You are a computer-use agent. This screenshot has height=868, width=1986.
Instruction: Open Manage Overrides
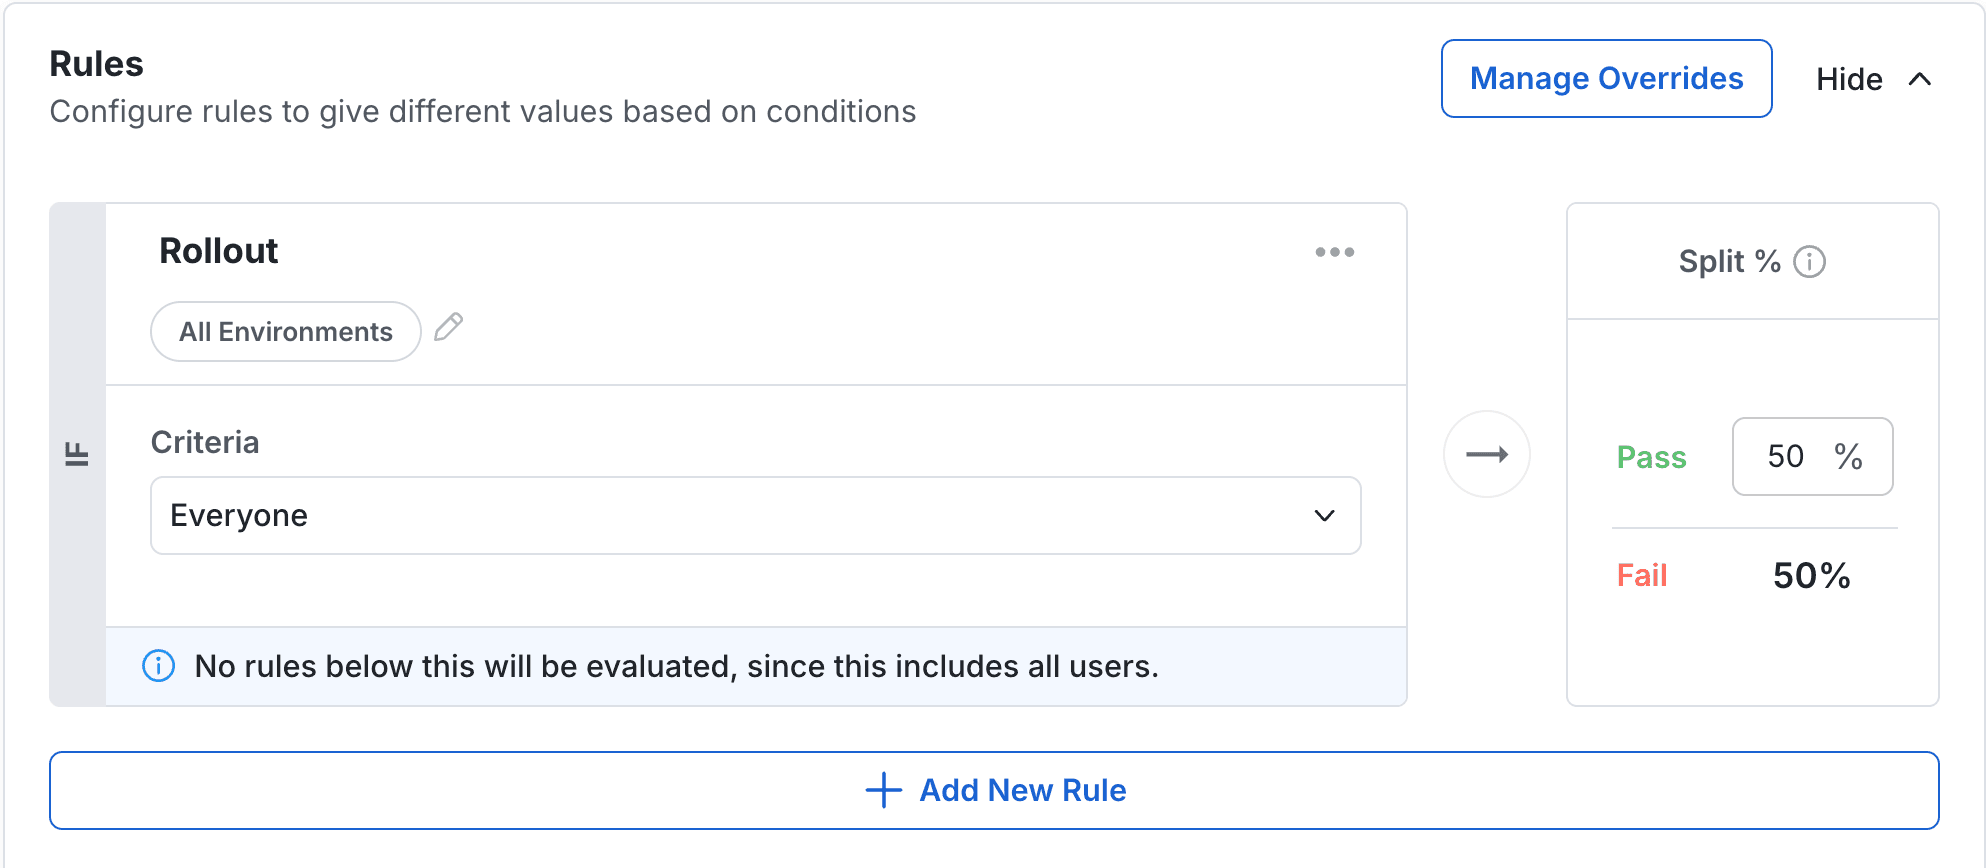[1605, 78]
